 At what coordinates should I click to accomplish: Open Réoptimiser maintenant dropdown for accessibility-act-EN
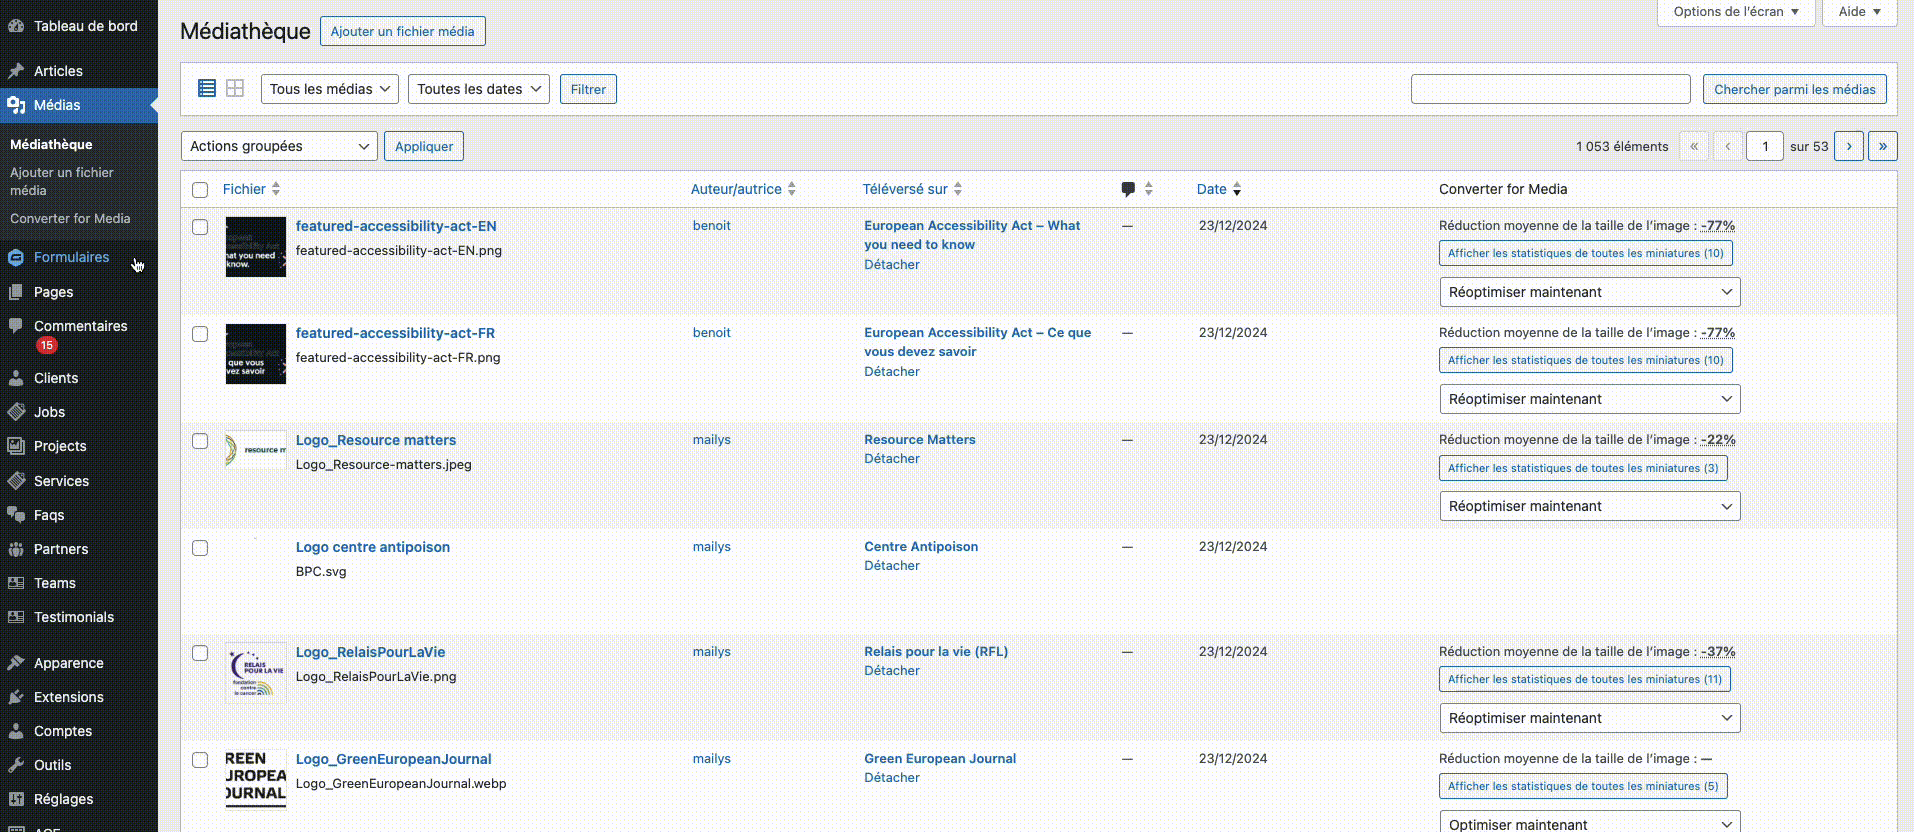tap(1590, 292)
